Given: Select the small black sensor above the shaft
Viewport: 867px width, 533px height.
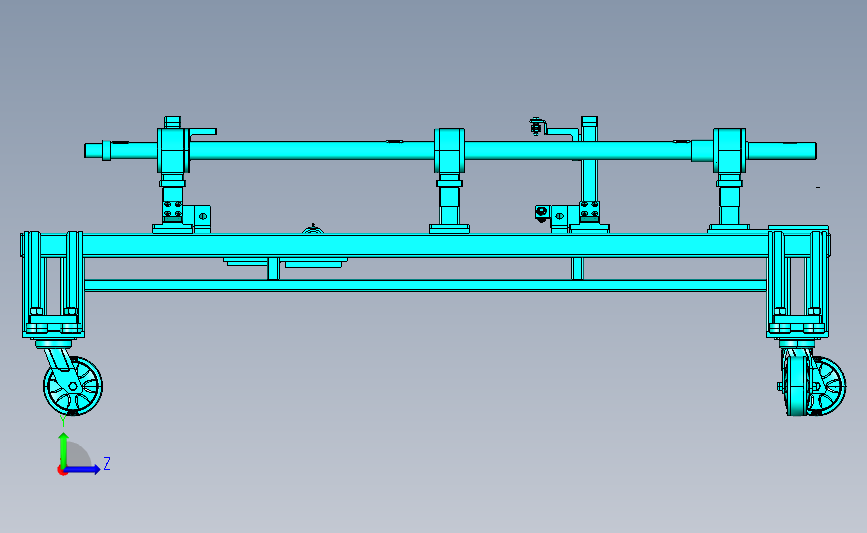Looking at the screenshot, I should [536, 127].
